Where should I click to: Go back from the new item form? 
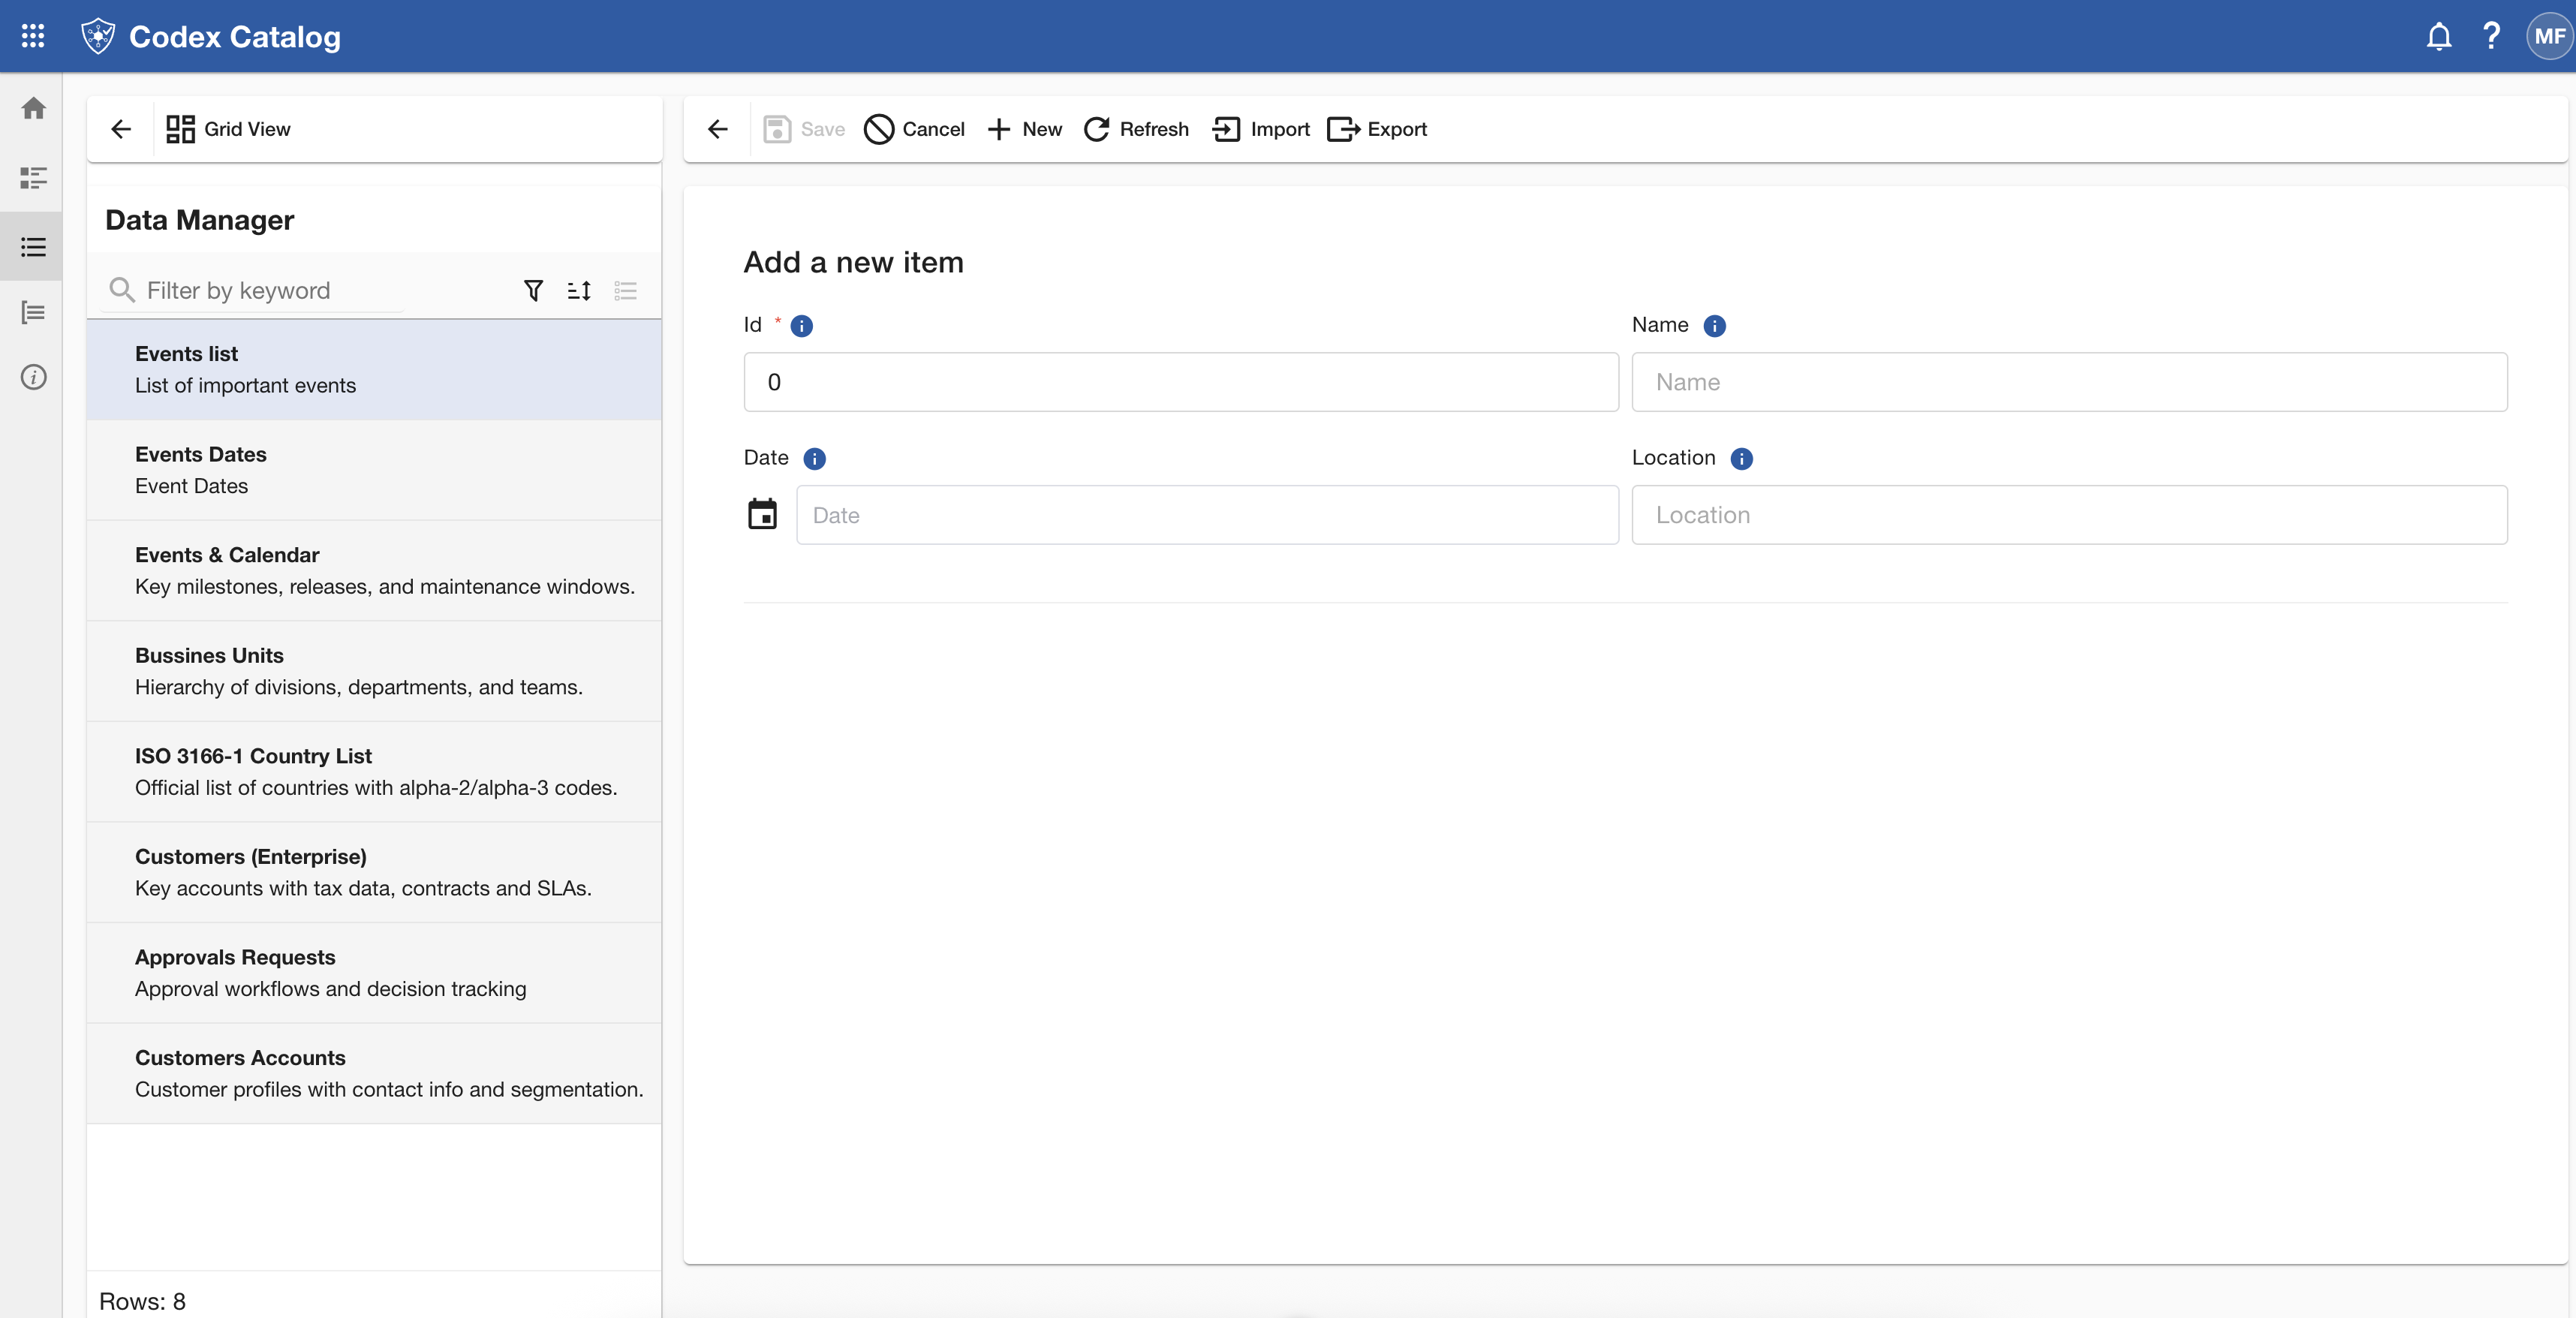(x=718, y=129)
